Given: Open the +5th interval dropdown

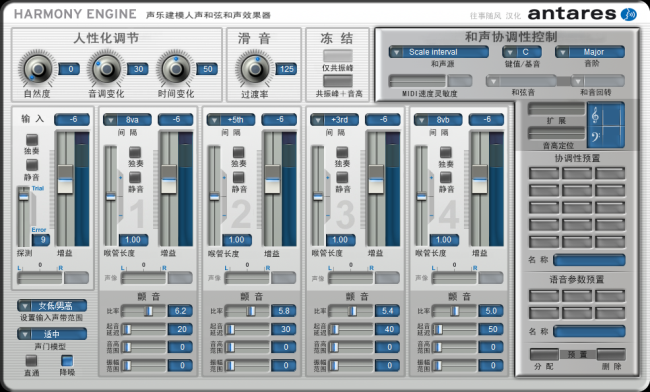Looking at the screenshot, I should pos(231,120).
